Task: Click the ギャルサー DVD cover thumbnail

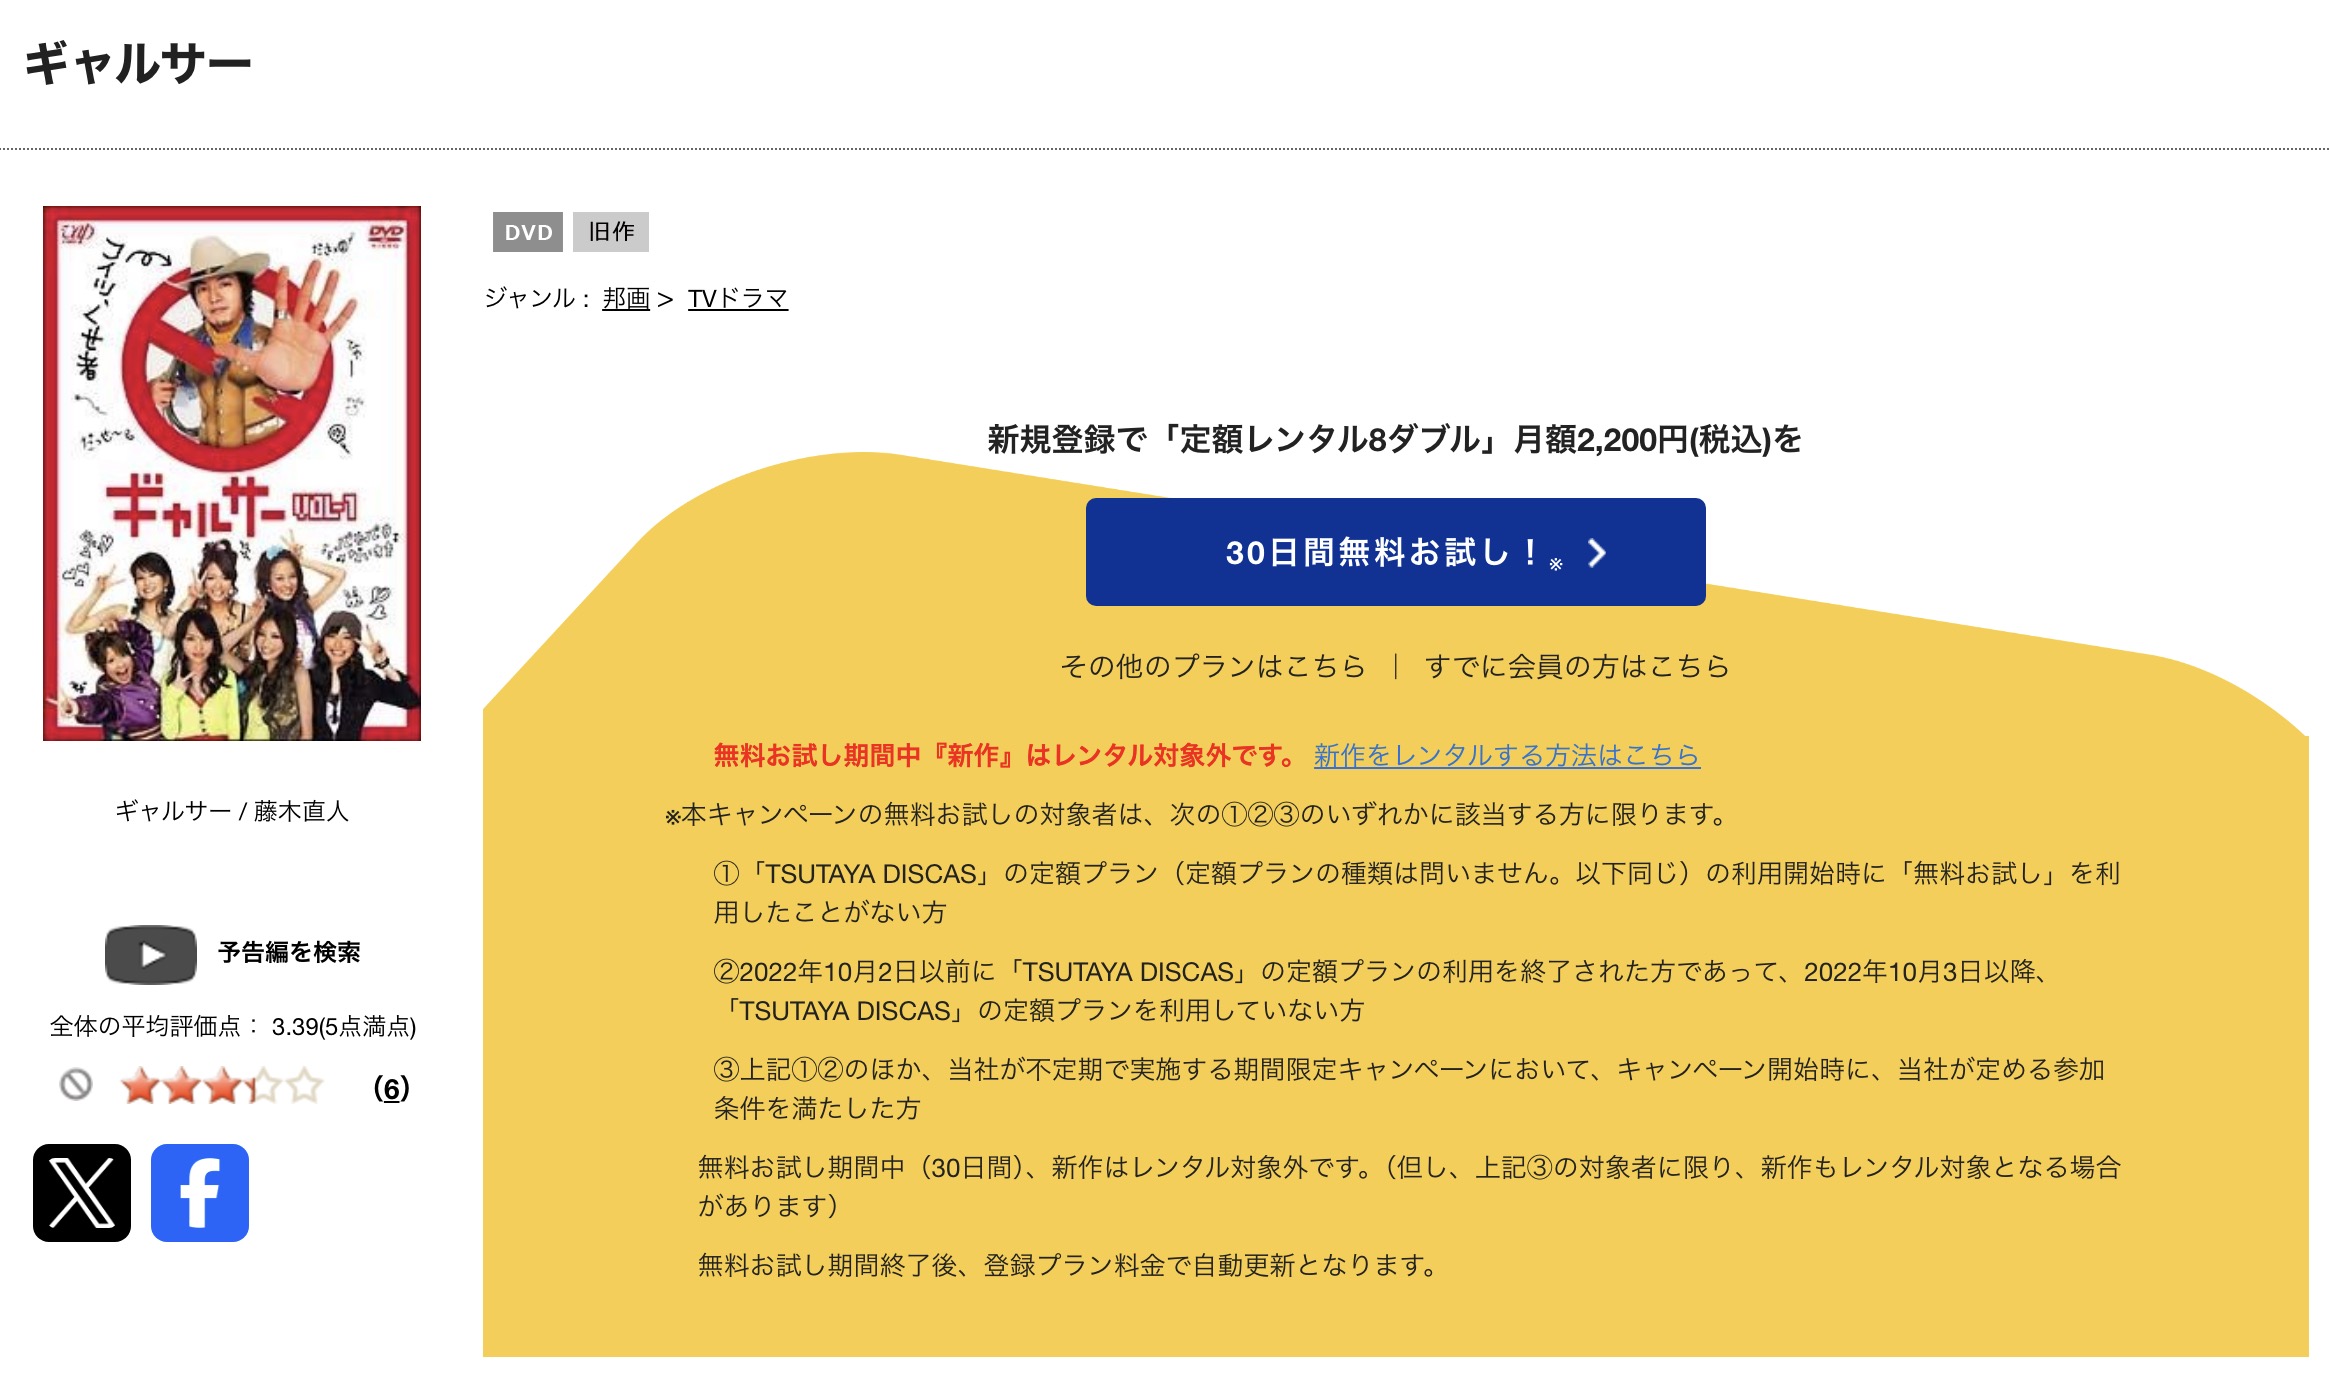Action: coord(232,474)
